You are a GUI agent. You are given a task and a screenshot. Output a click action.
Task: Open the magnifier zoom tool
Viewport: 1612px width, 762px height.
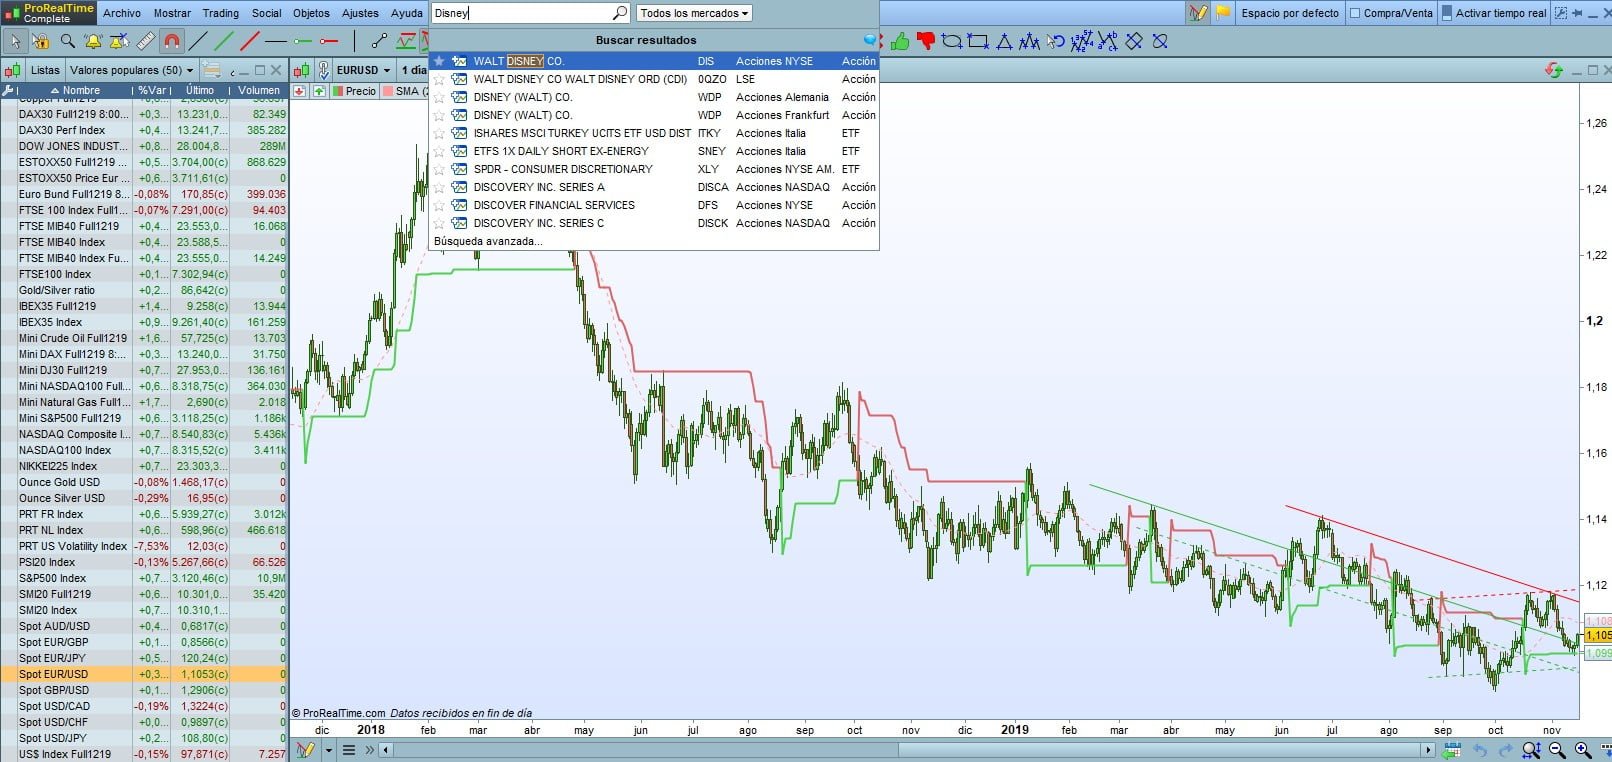[x=67, y=41]
